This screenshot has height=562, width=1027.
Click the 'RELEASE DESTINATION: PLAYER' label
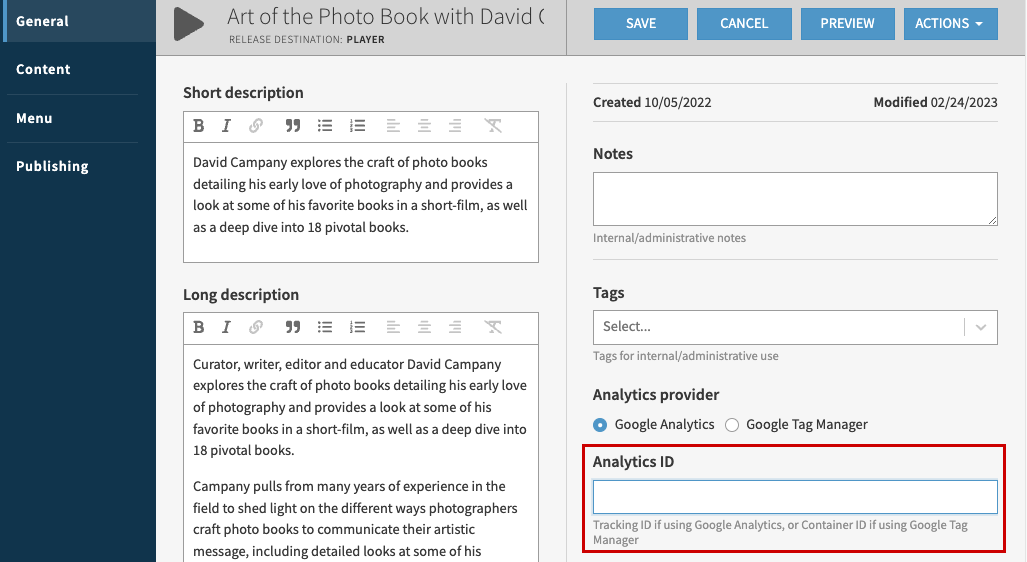point(307,40)
